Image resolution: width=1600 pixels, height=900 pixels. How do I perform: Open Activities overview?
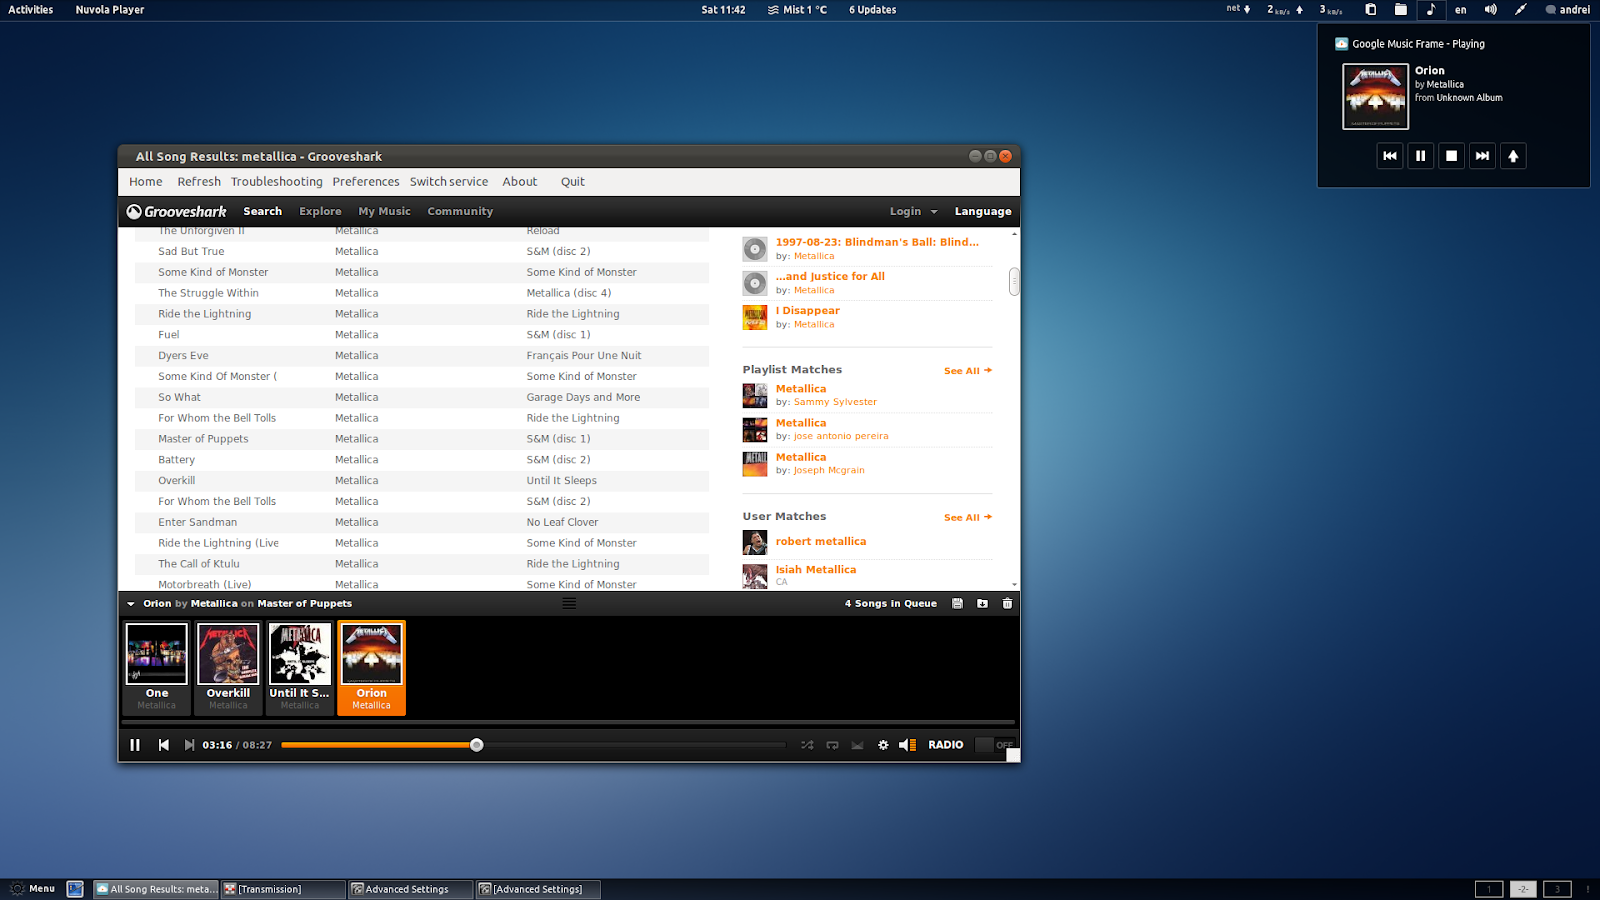(31, 10)
